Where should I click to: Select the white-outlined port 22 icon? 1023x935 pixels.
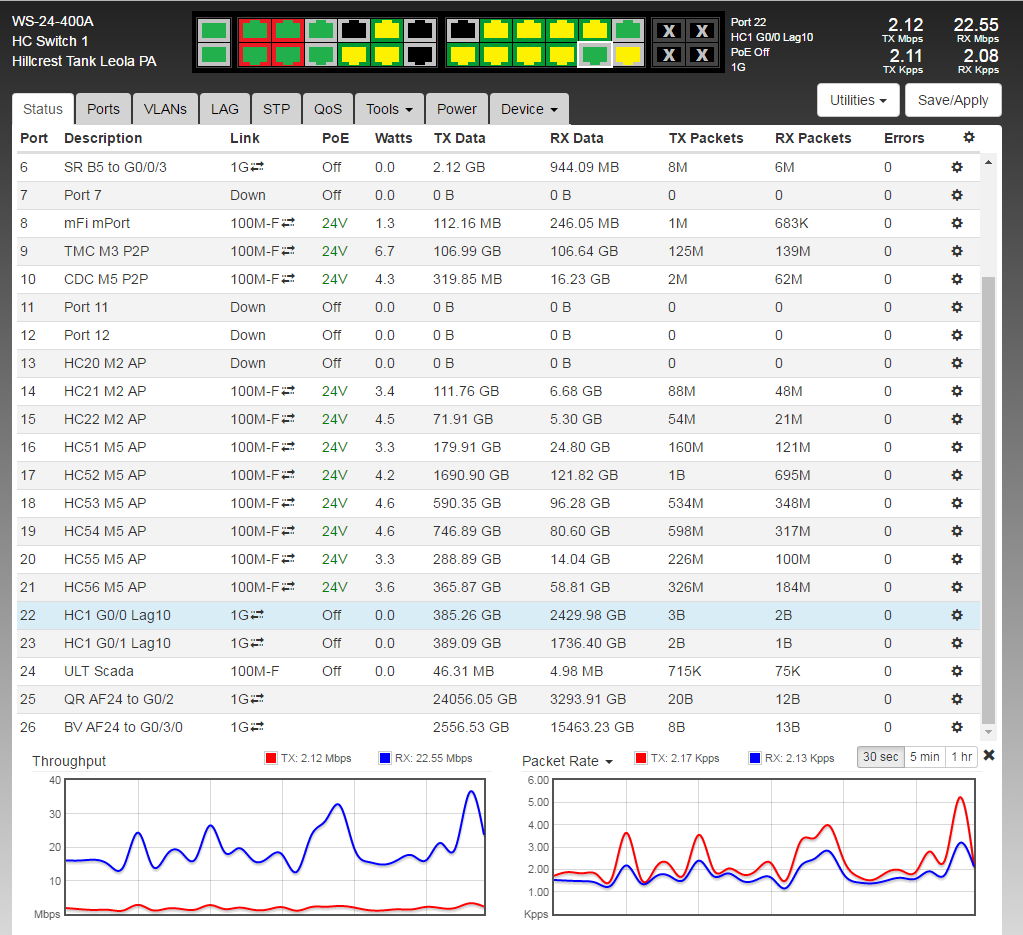(x=596, y=54)
